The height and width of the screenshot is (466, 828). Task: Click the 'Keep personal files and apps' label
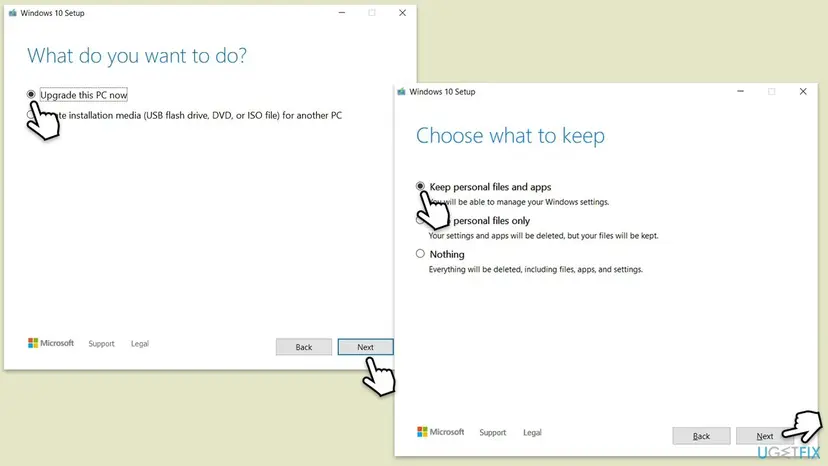(x=490, y=187)
